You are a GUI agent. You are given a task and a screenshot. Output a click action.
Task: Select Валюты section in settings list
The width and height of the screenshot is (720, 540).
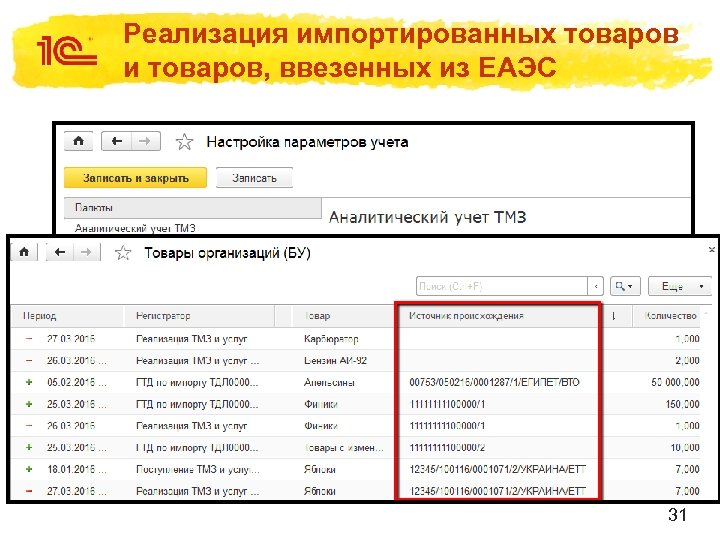(x=192, y=208)
